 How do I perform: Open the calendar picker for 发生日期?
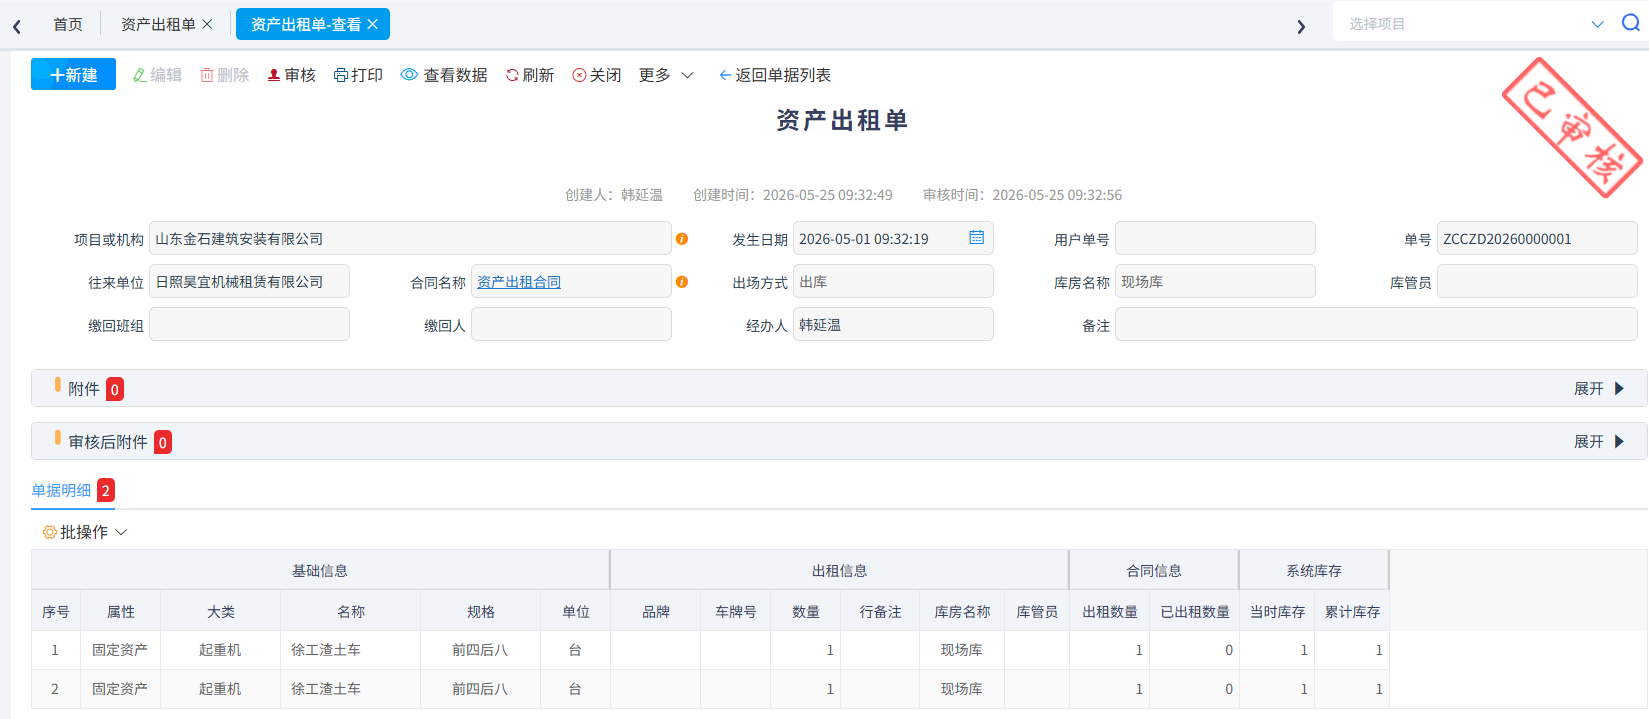coord(976,238)
